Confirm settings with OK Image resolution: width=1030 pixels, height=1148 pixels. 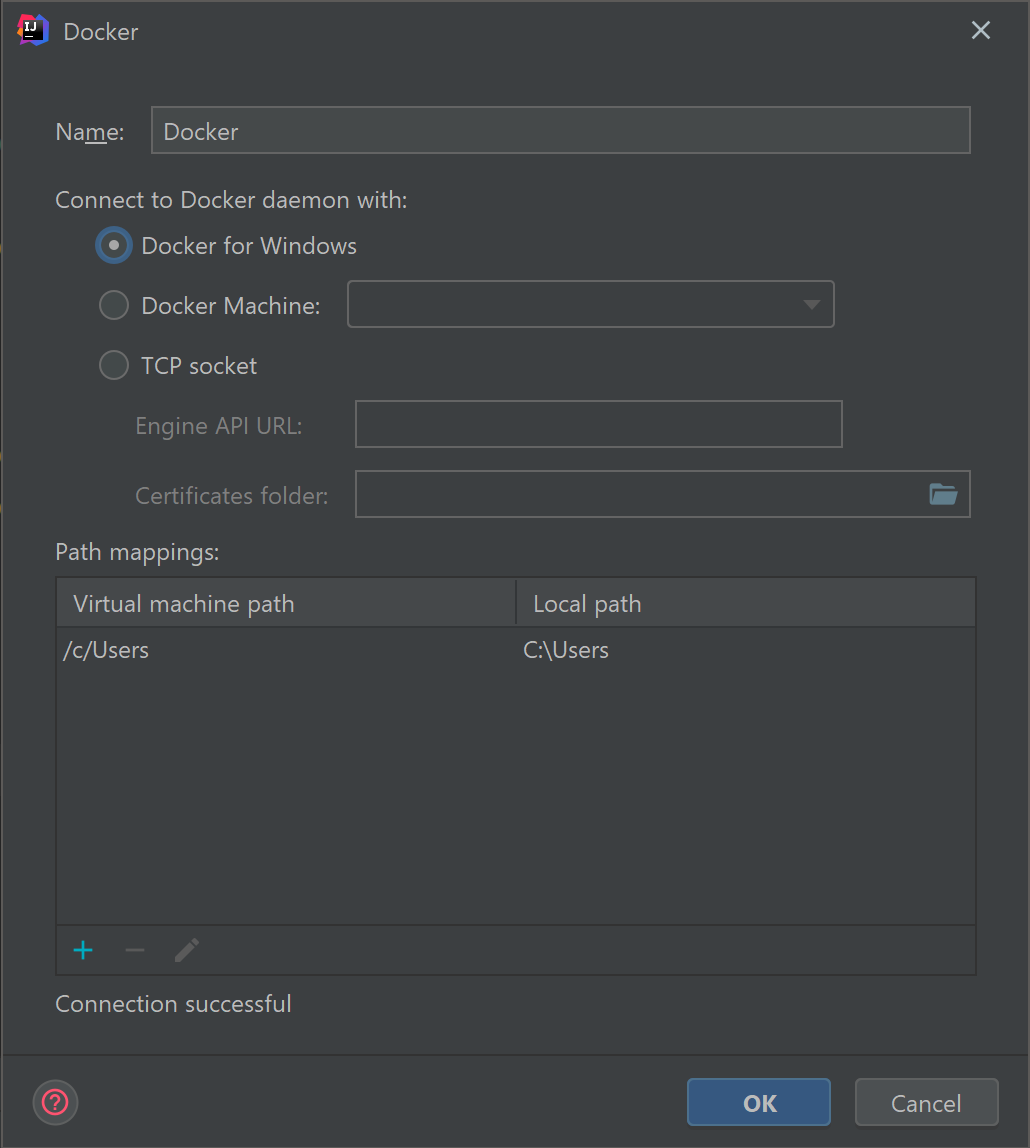(x=758, y=1102)
